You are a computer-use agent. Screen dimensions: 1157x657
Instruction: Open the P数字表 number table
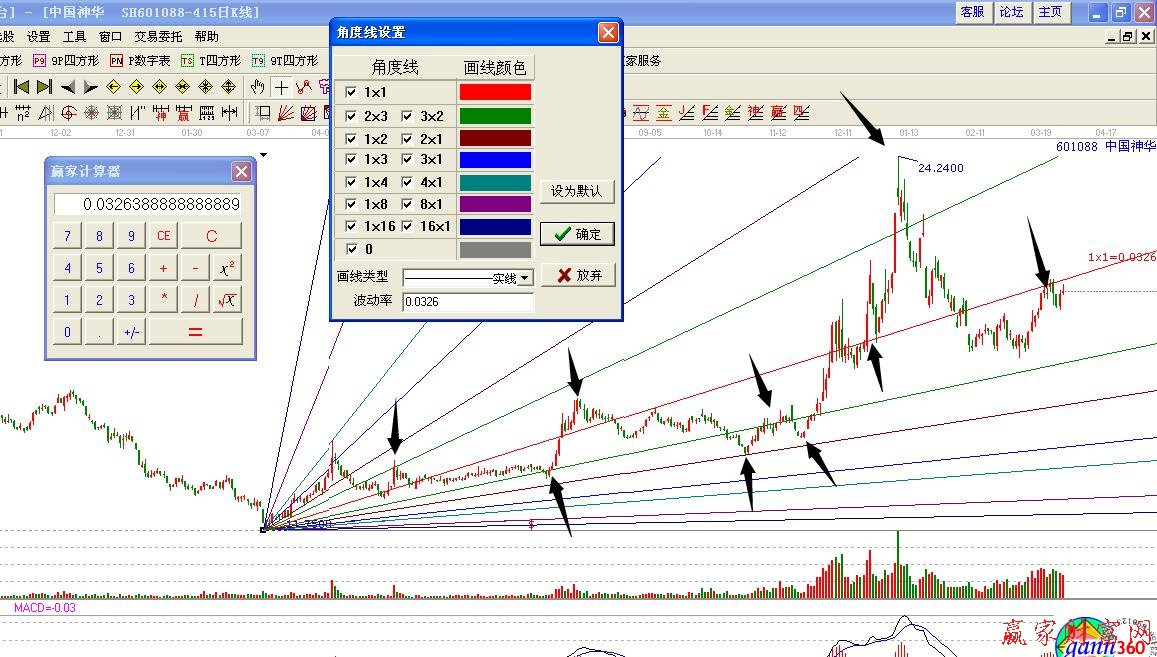point(140,61)
